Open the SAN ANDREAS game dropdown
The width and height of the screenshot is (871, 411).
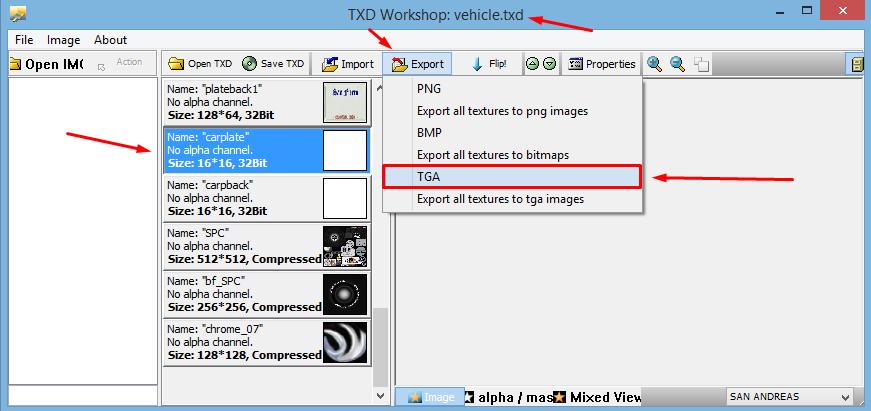point(789,397)
